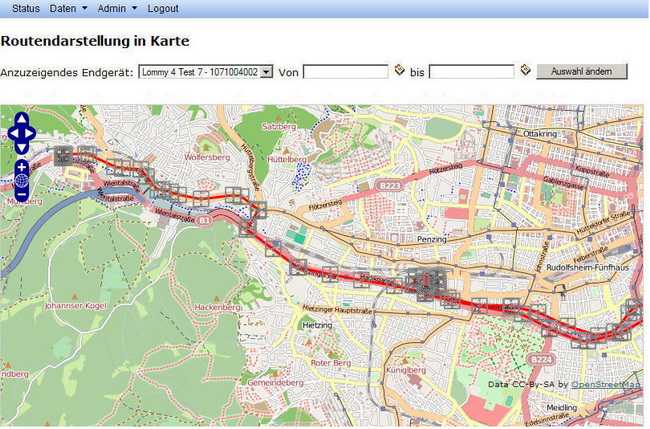Expand Daten dropdown arrow
The width and height of the screenshot is (650, 429).
pos(85,8)
